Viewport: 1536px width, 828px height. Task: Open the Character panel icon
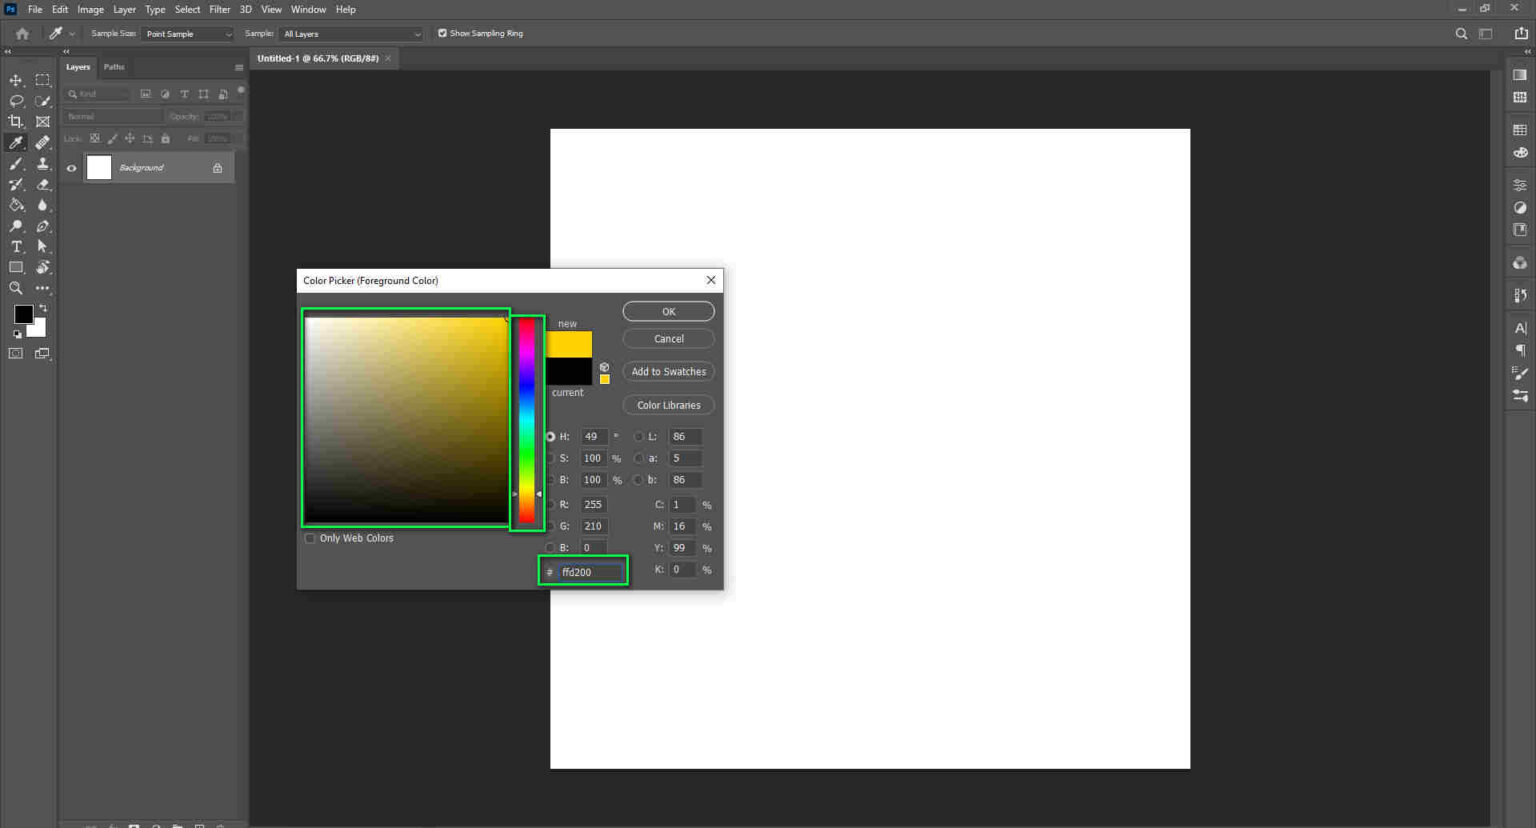(1519, 328)
